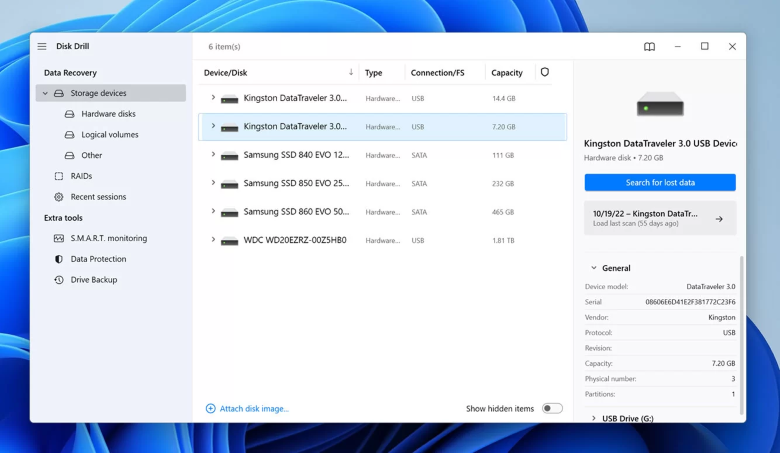This screenshot has height=453, width=780.
Task: Collapse the General details section
Action: (594, 268)
